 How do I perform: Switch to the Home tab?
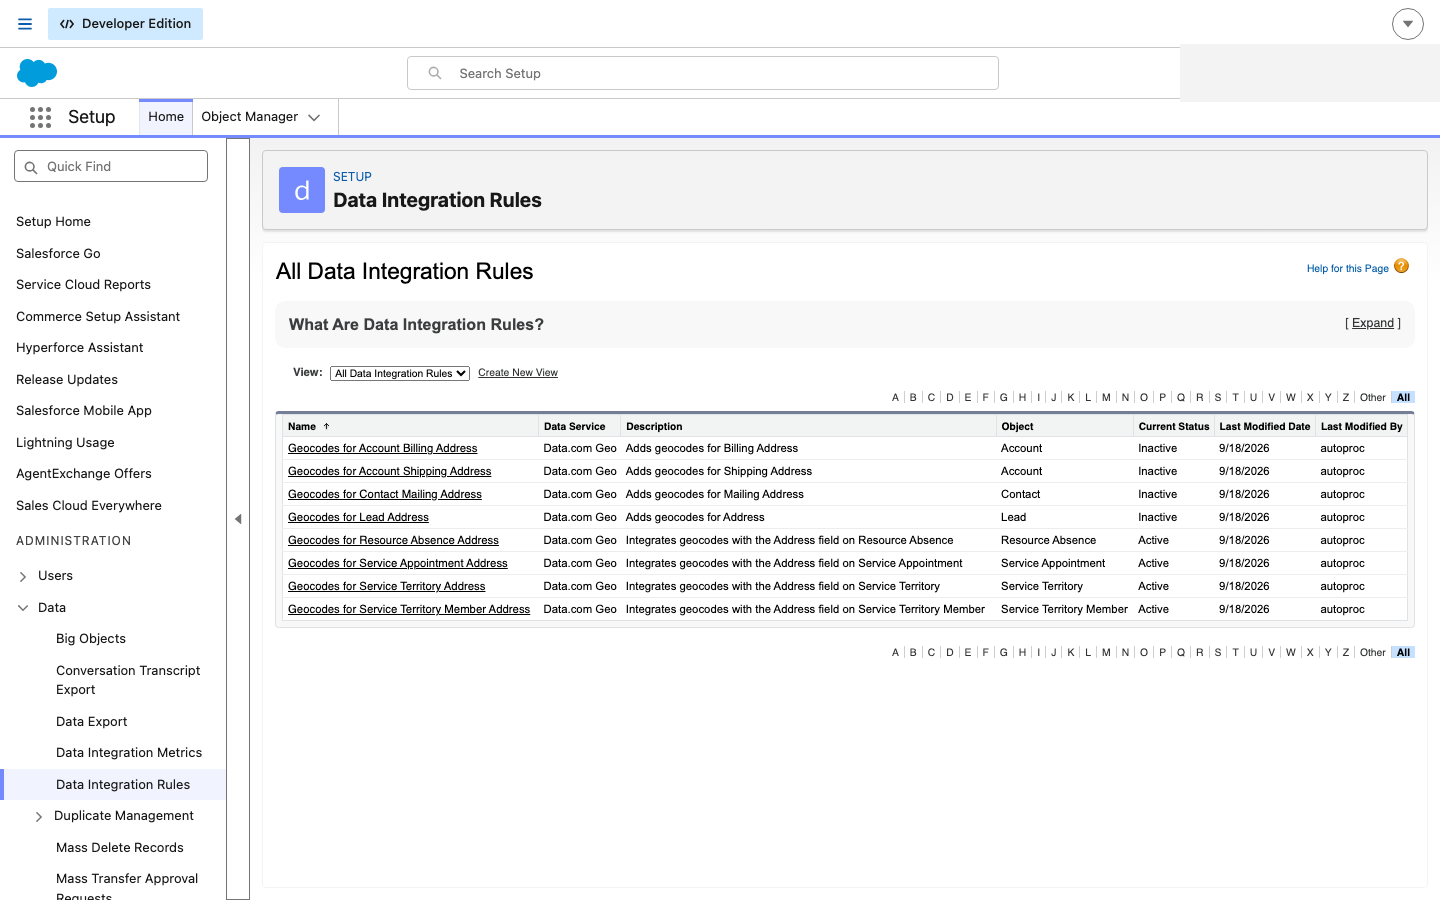[x=166, y=117]
